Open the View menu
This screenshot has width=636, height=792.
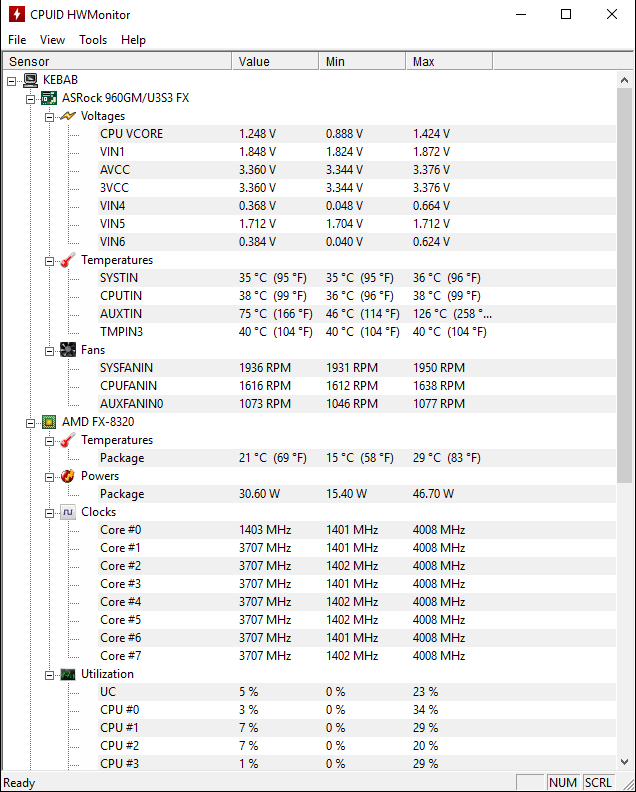point(52,40)
